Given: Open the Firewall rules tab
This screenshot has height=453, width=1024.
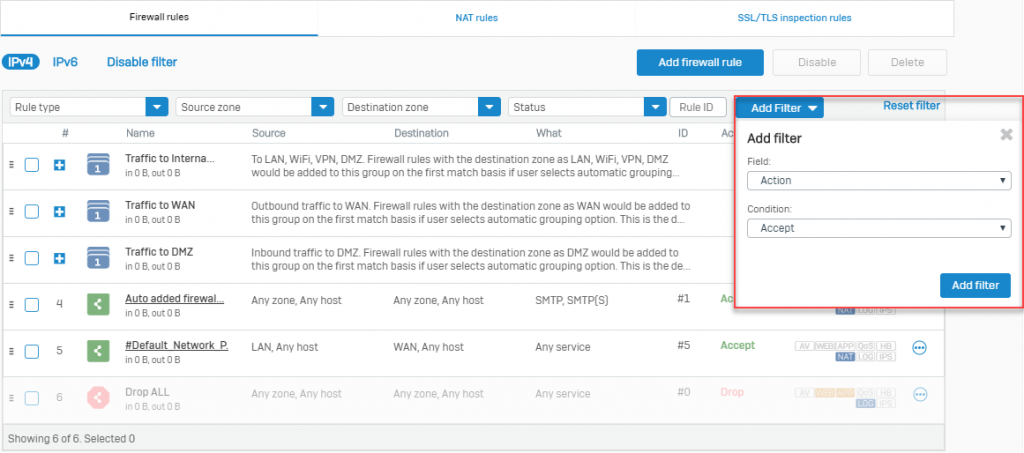Looking at the screenshot, I should point(159,18).
